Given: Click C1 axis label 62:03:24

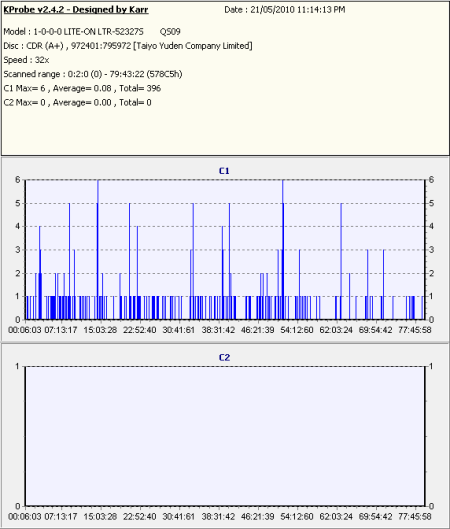Looking at the screenshot, I should coord(336,330).
